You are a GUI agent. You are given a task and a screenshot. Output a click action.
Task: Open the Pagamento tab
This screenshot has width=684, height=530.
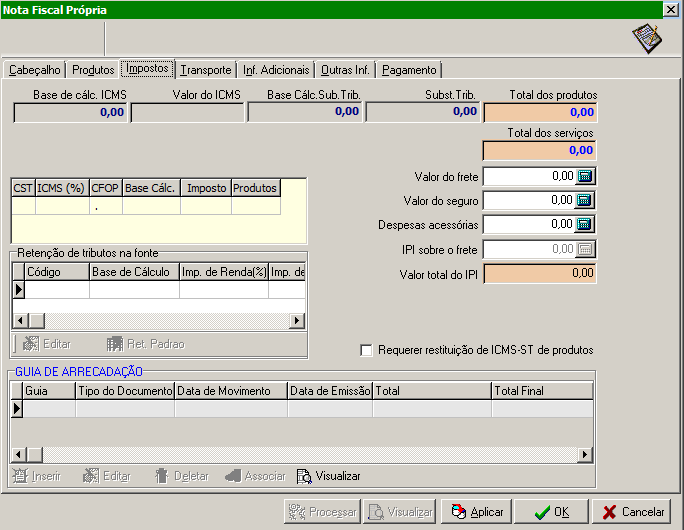click(x=409, y=70)
